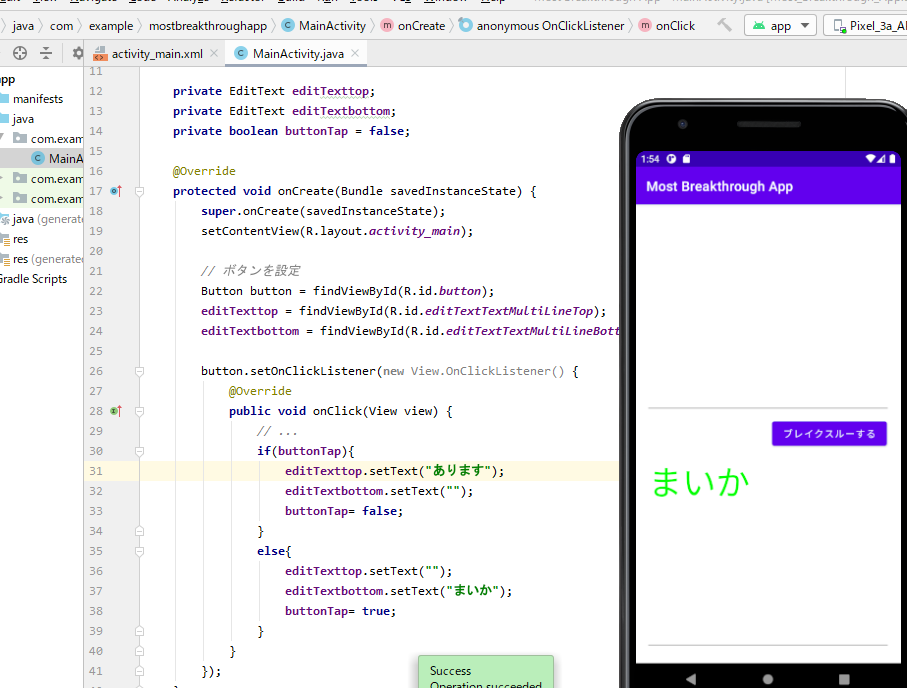Click the 'example' breadcrumb
Image resolution: width=907 pixels, height=688 pixels.
[x=111, y=26]
